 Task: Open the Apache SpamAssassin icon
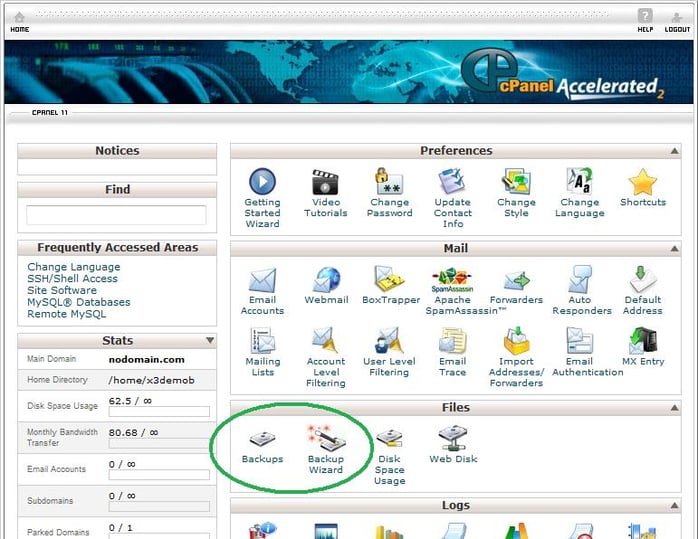pos(452,280)
